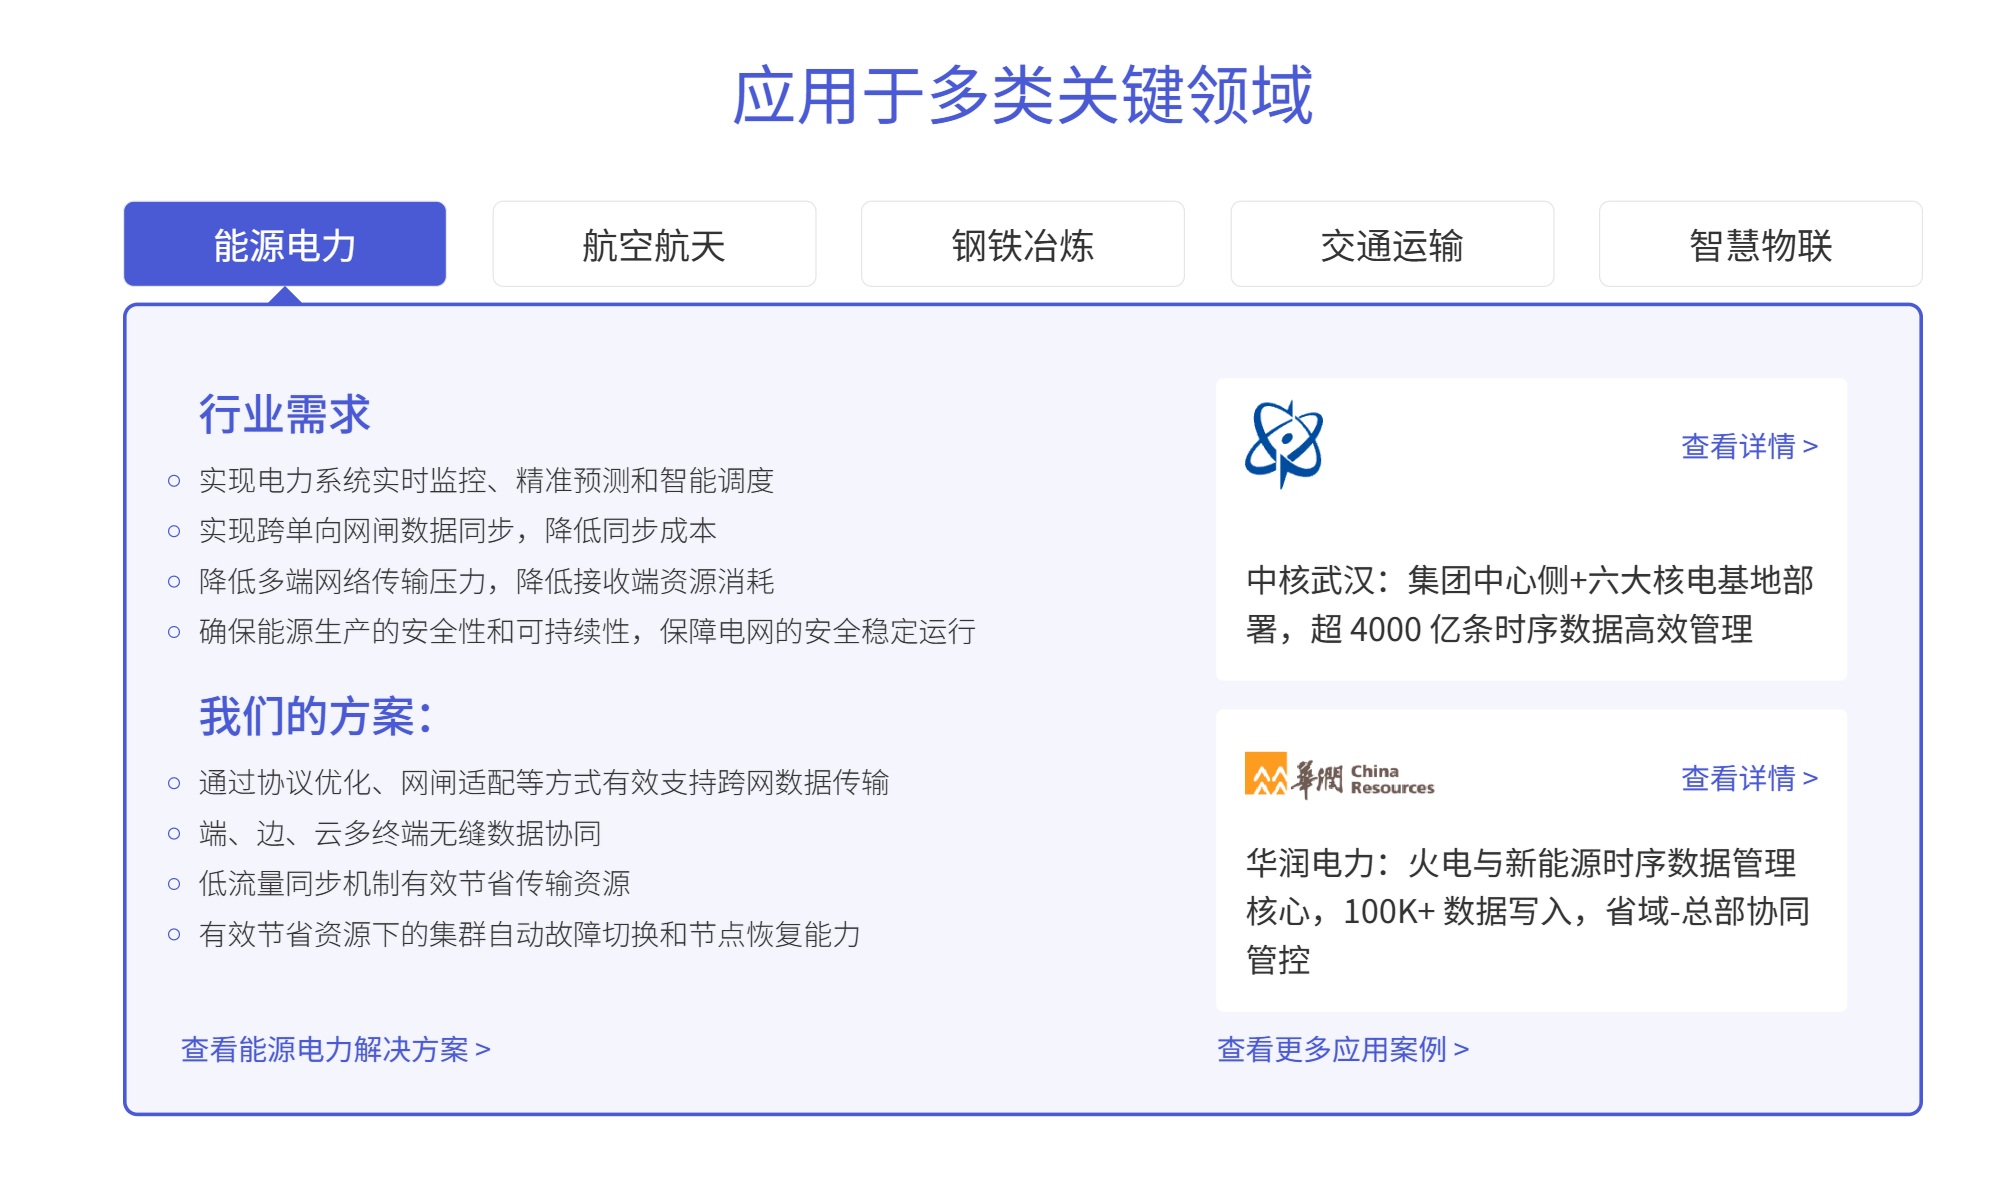Screen dimensions: 2001x1185
Task: Open 查看更多应用案例 link
Action: [1342, 1049]
